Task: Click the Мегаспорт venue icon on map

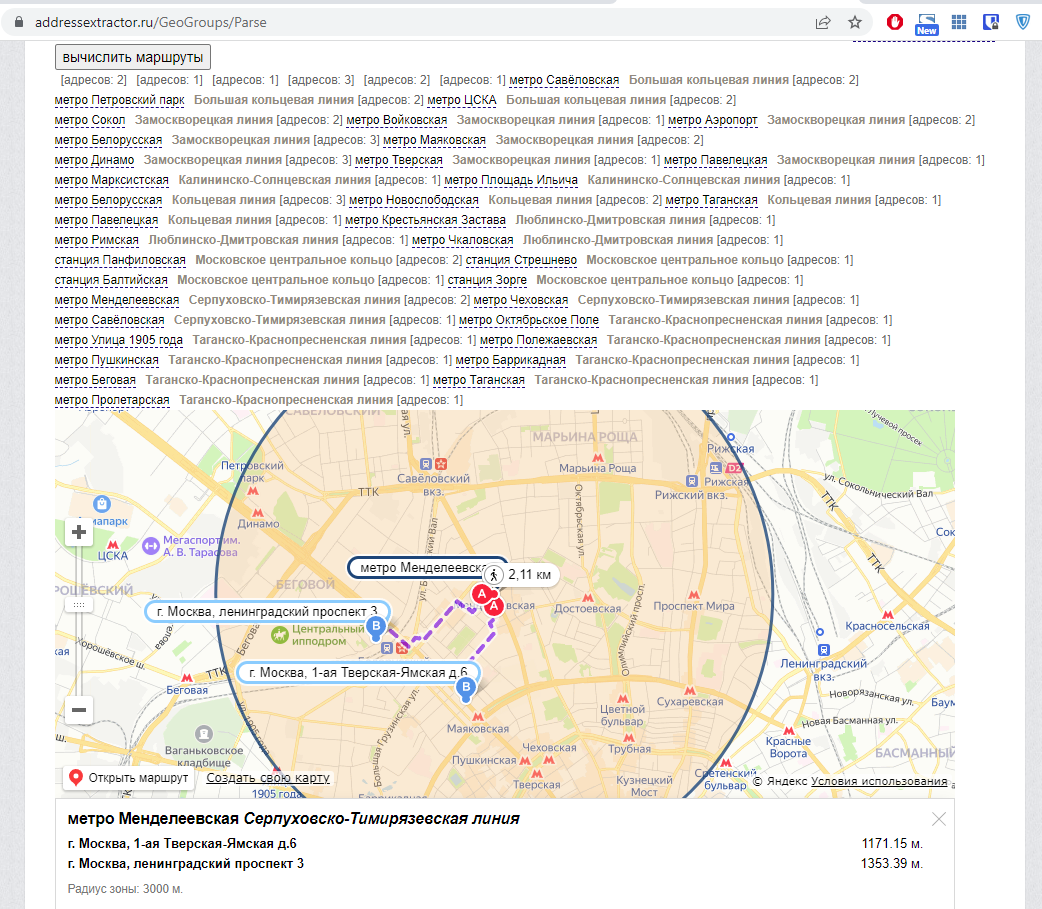Action: [151, 546]
